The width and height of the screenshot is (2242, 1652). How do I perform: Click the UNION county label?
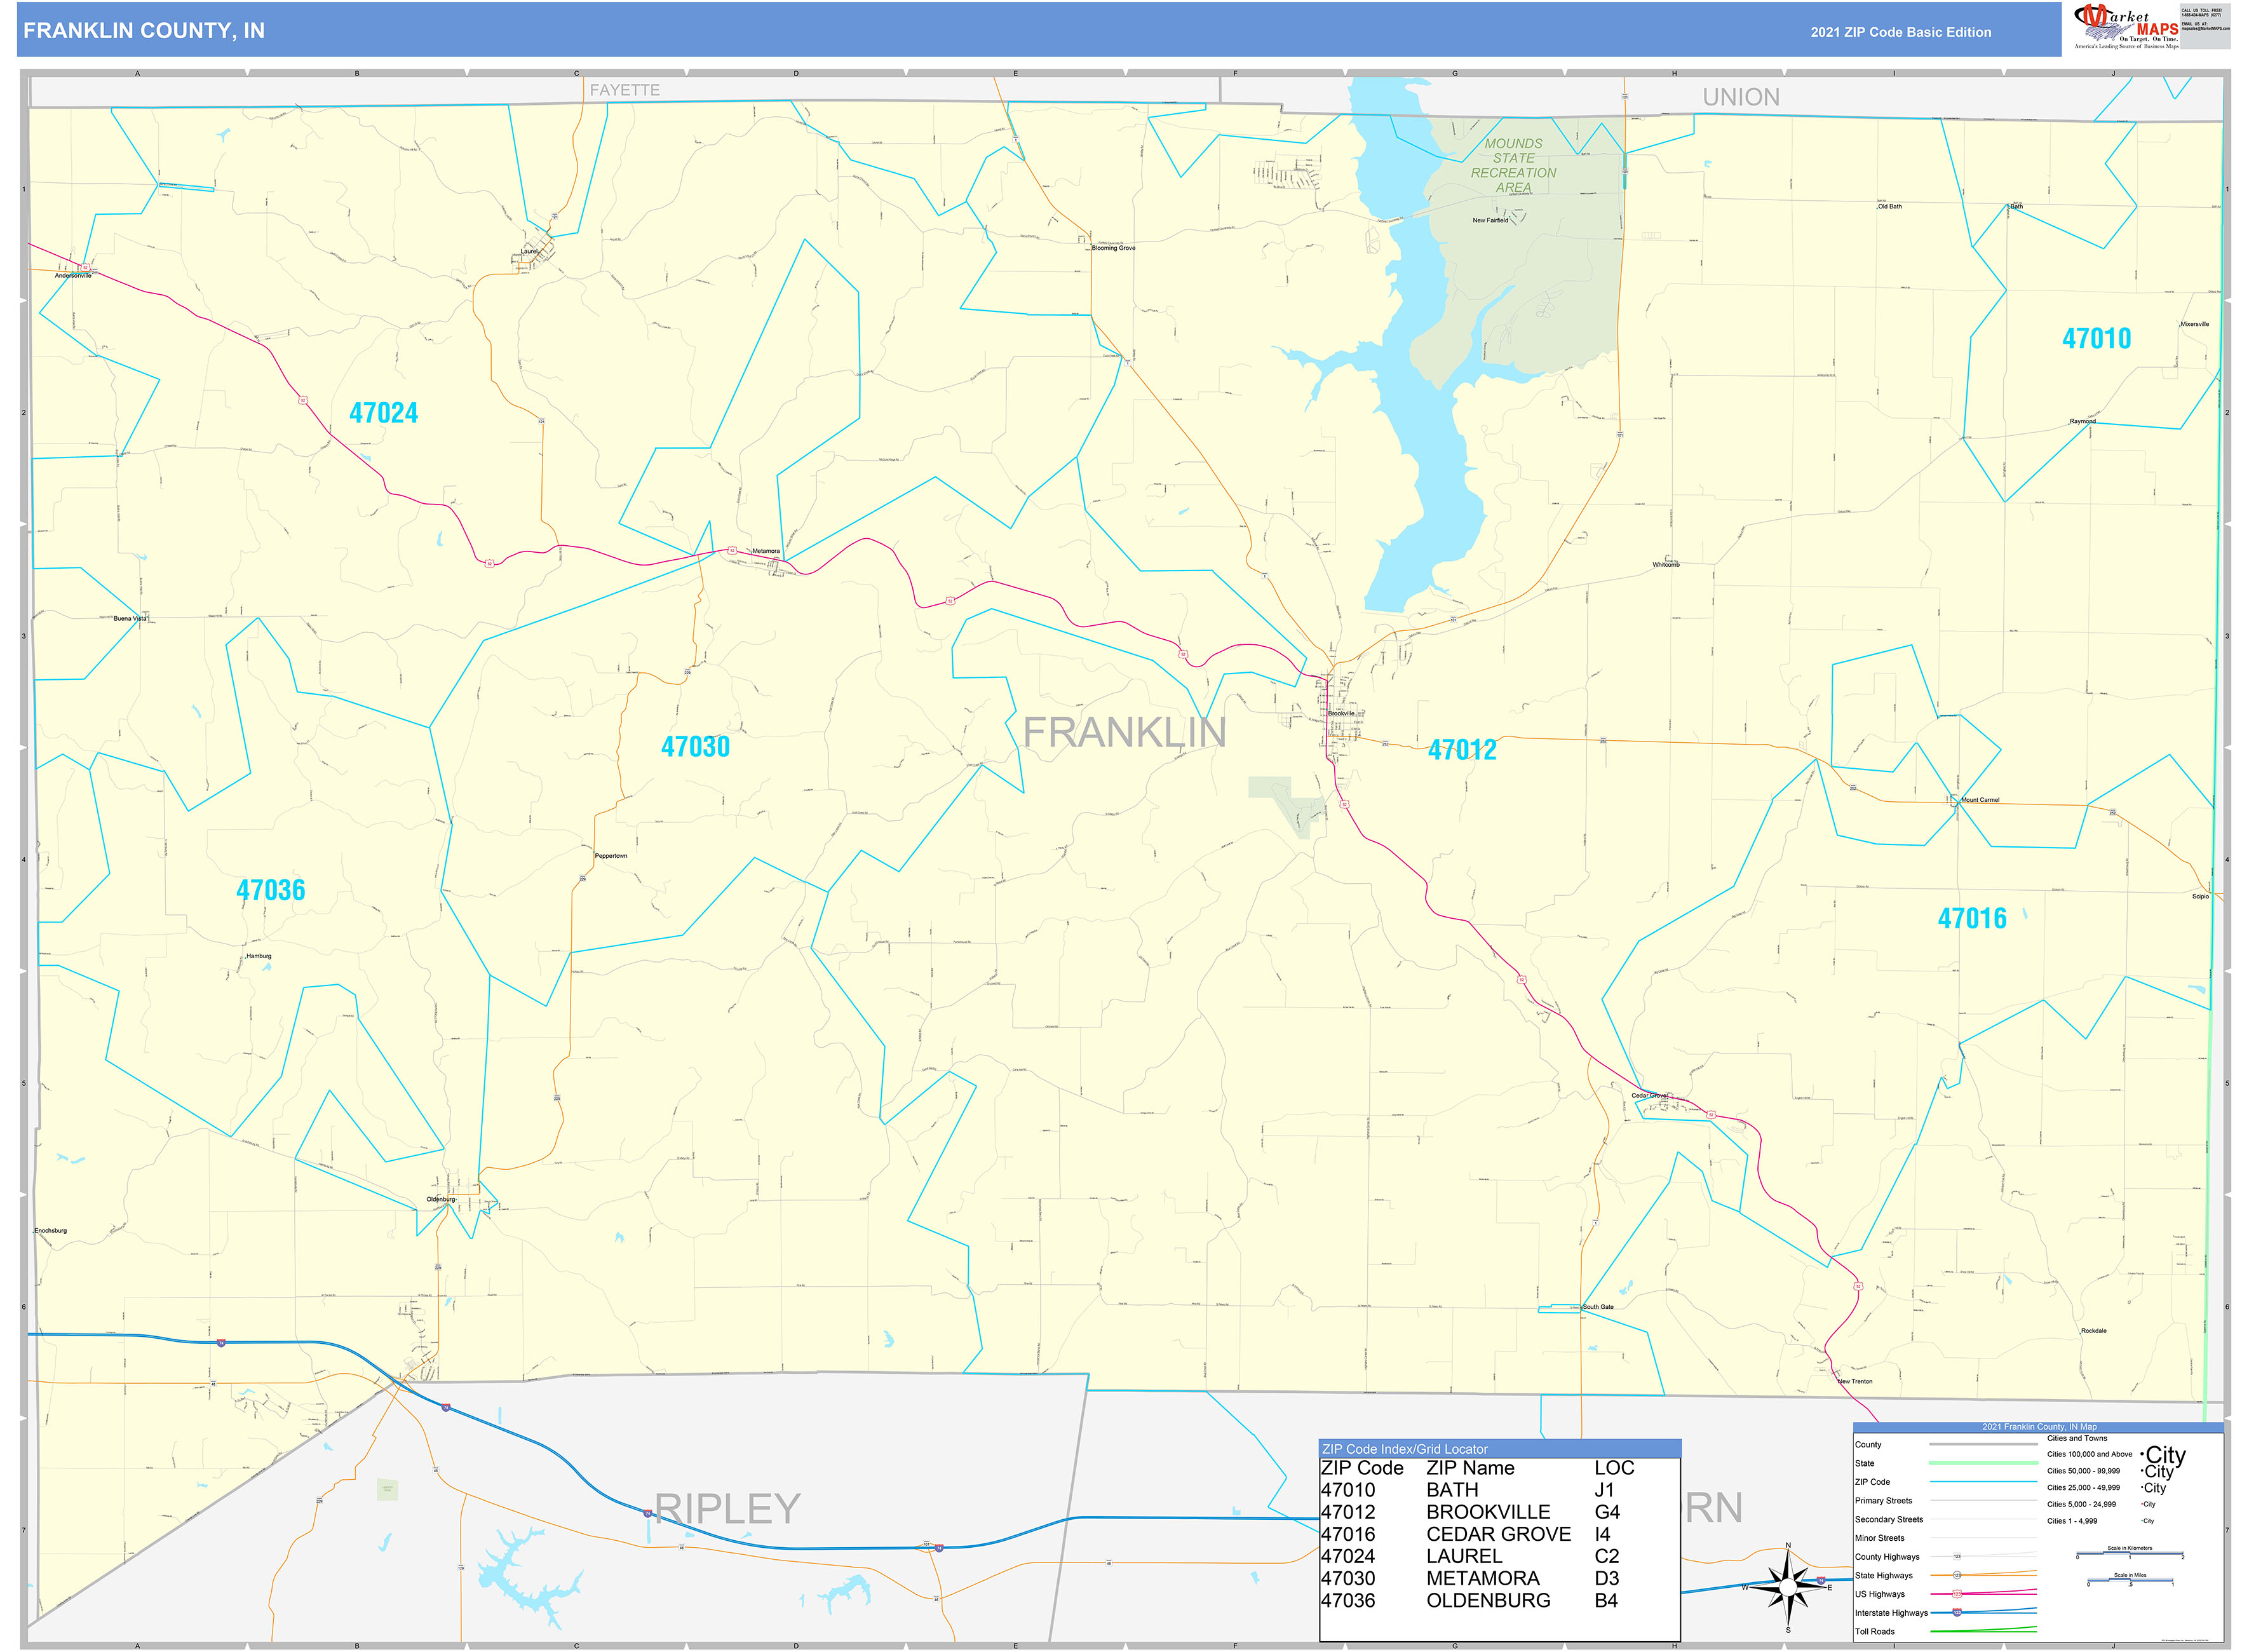[x=1741, y=97]
